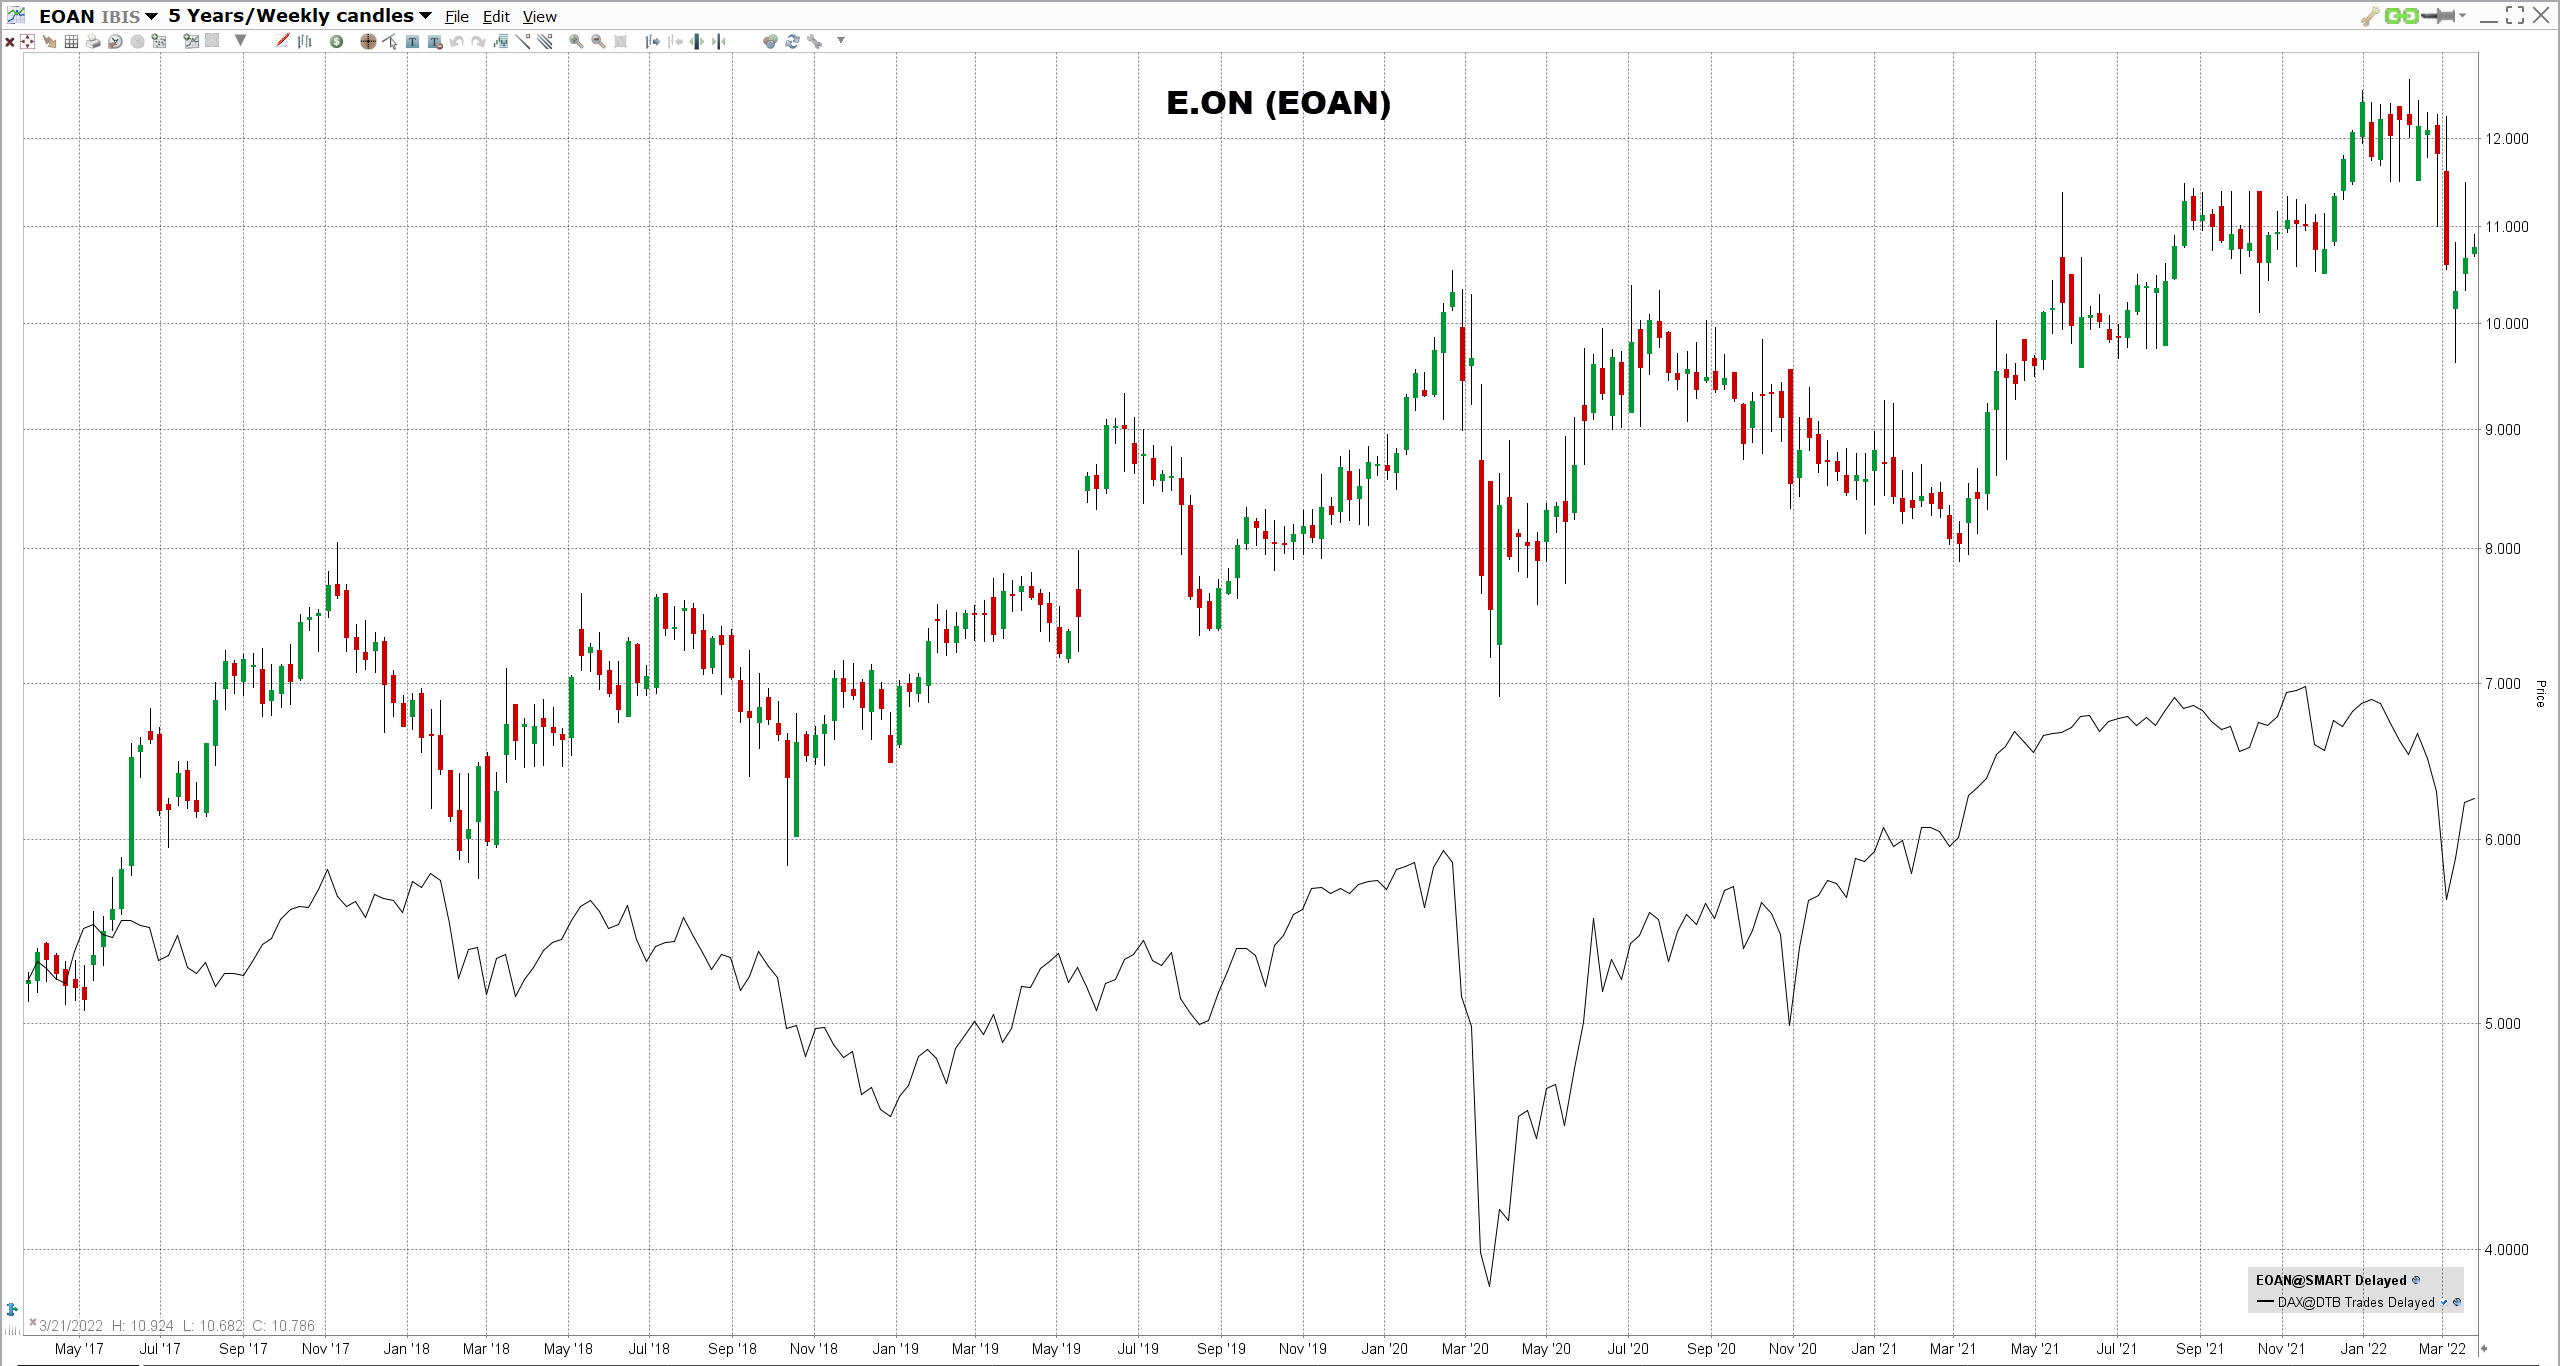Viewport: 2560px width, 1366px height.
Task: Click the May '17 time axis label
Action: pos(79,1349)
